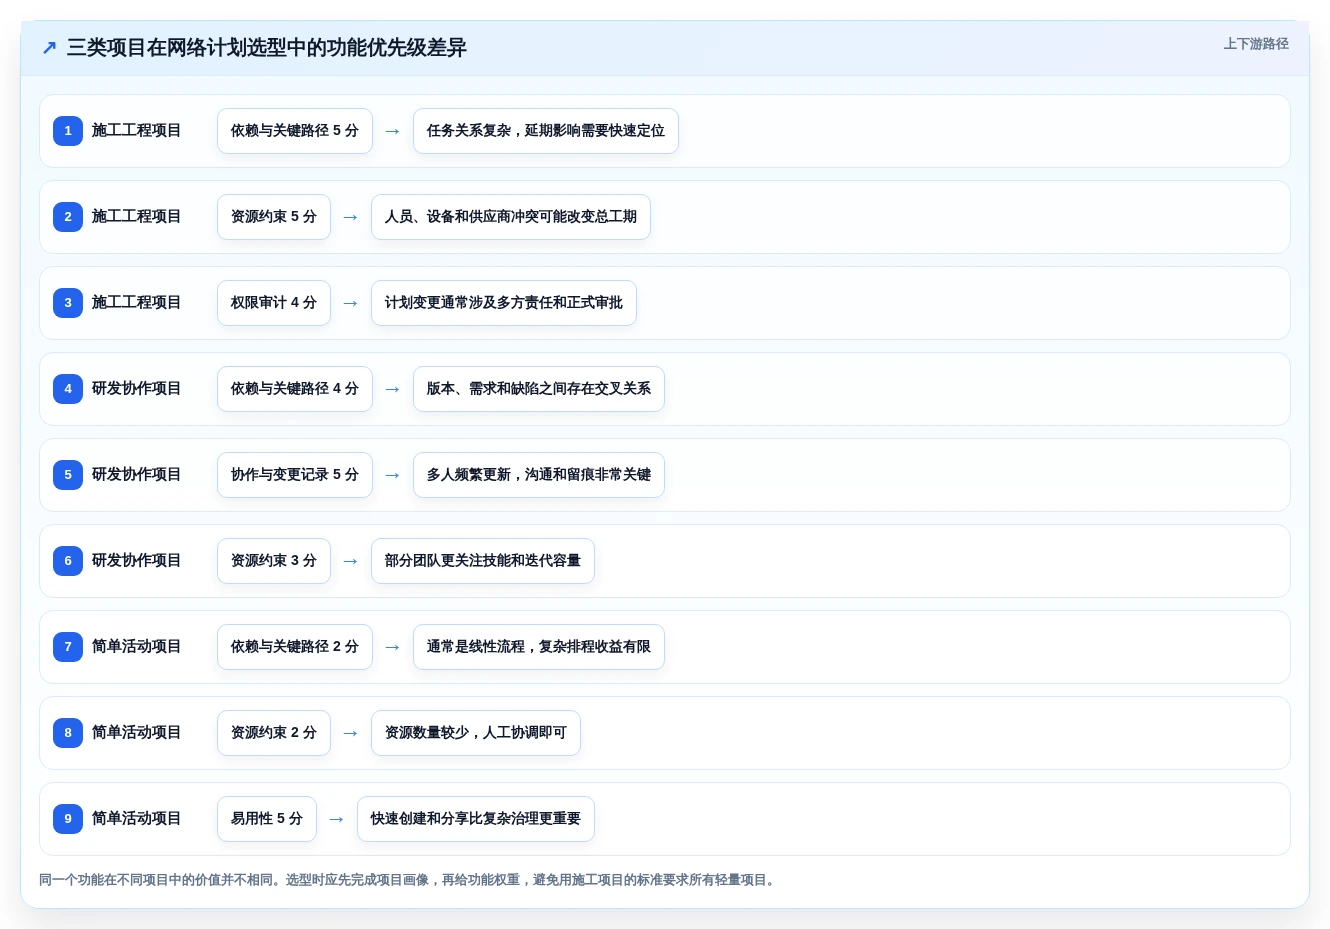Click 资源数量较少，人工协调即可
1330x929 pixels.
[x=476, y=733]
